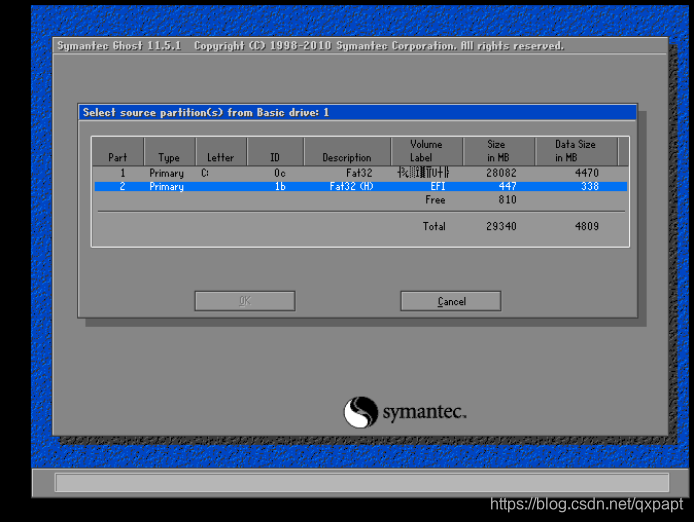Click the Symantec Ghost 11.5.1 title text
This screenshot has width=694, height=523.
[x=120, y=46]
